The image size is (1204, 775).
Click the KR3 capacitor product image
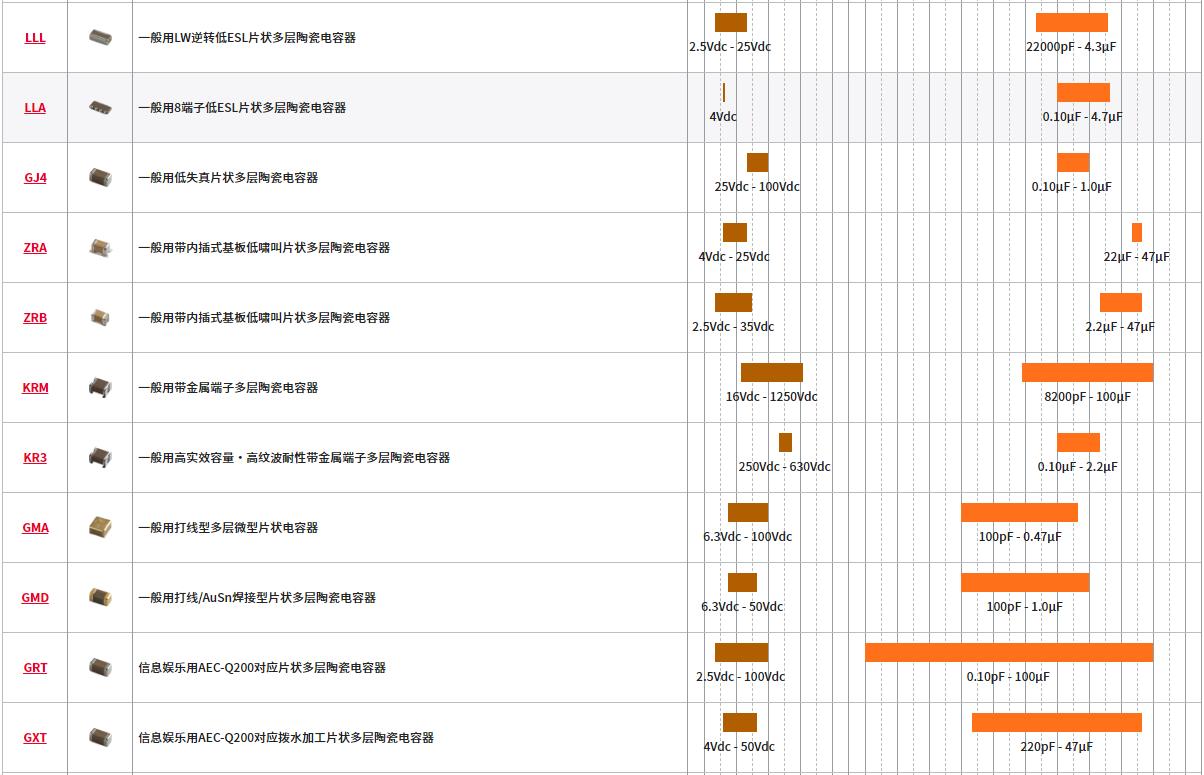[100, 457]
